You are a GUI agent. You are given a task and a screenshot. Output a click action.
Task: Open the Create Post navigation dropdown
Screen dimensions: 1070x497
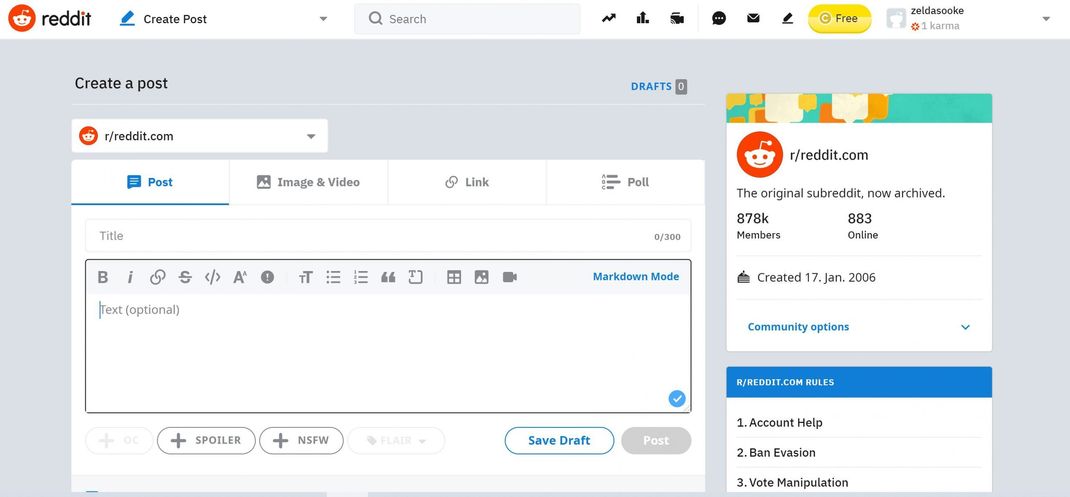tap(224, 19)
